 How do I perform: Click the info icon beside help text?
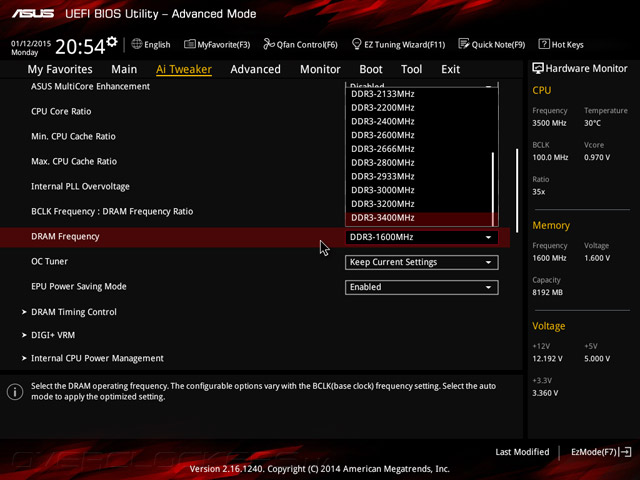click(x=15, y=392)
